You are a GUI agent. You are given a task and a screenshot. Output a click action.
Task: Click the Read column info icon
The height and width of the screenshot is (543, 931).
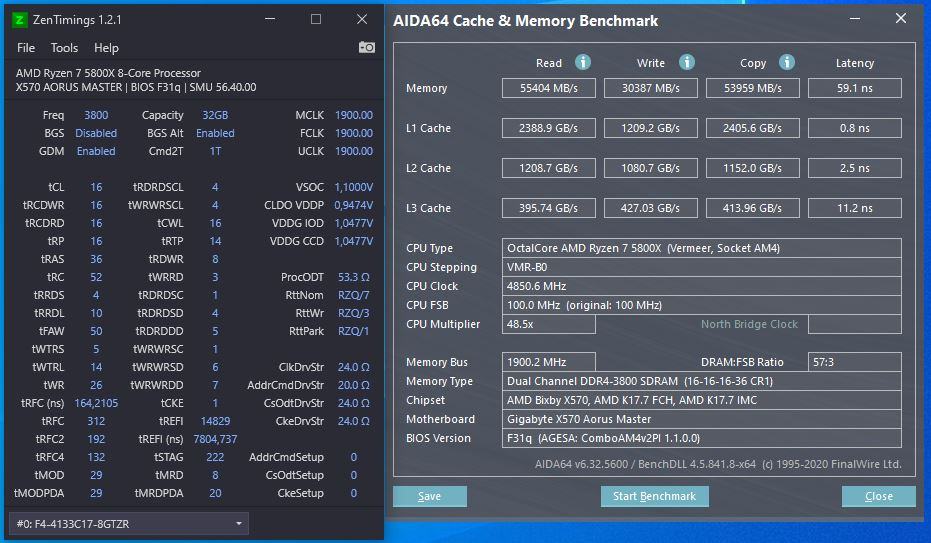[x=583, y=62]
